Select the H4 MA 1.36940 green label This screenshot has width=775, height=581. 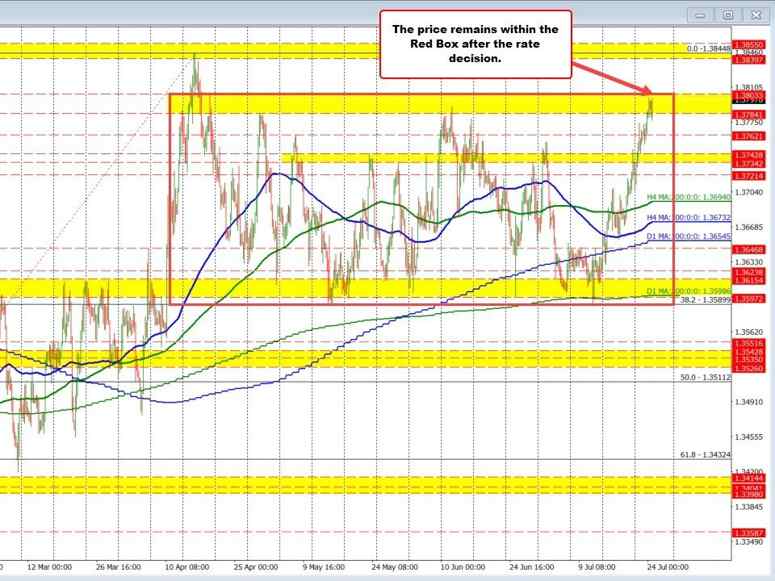(x=689, y=197)
